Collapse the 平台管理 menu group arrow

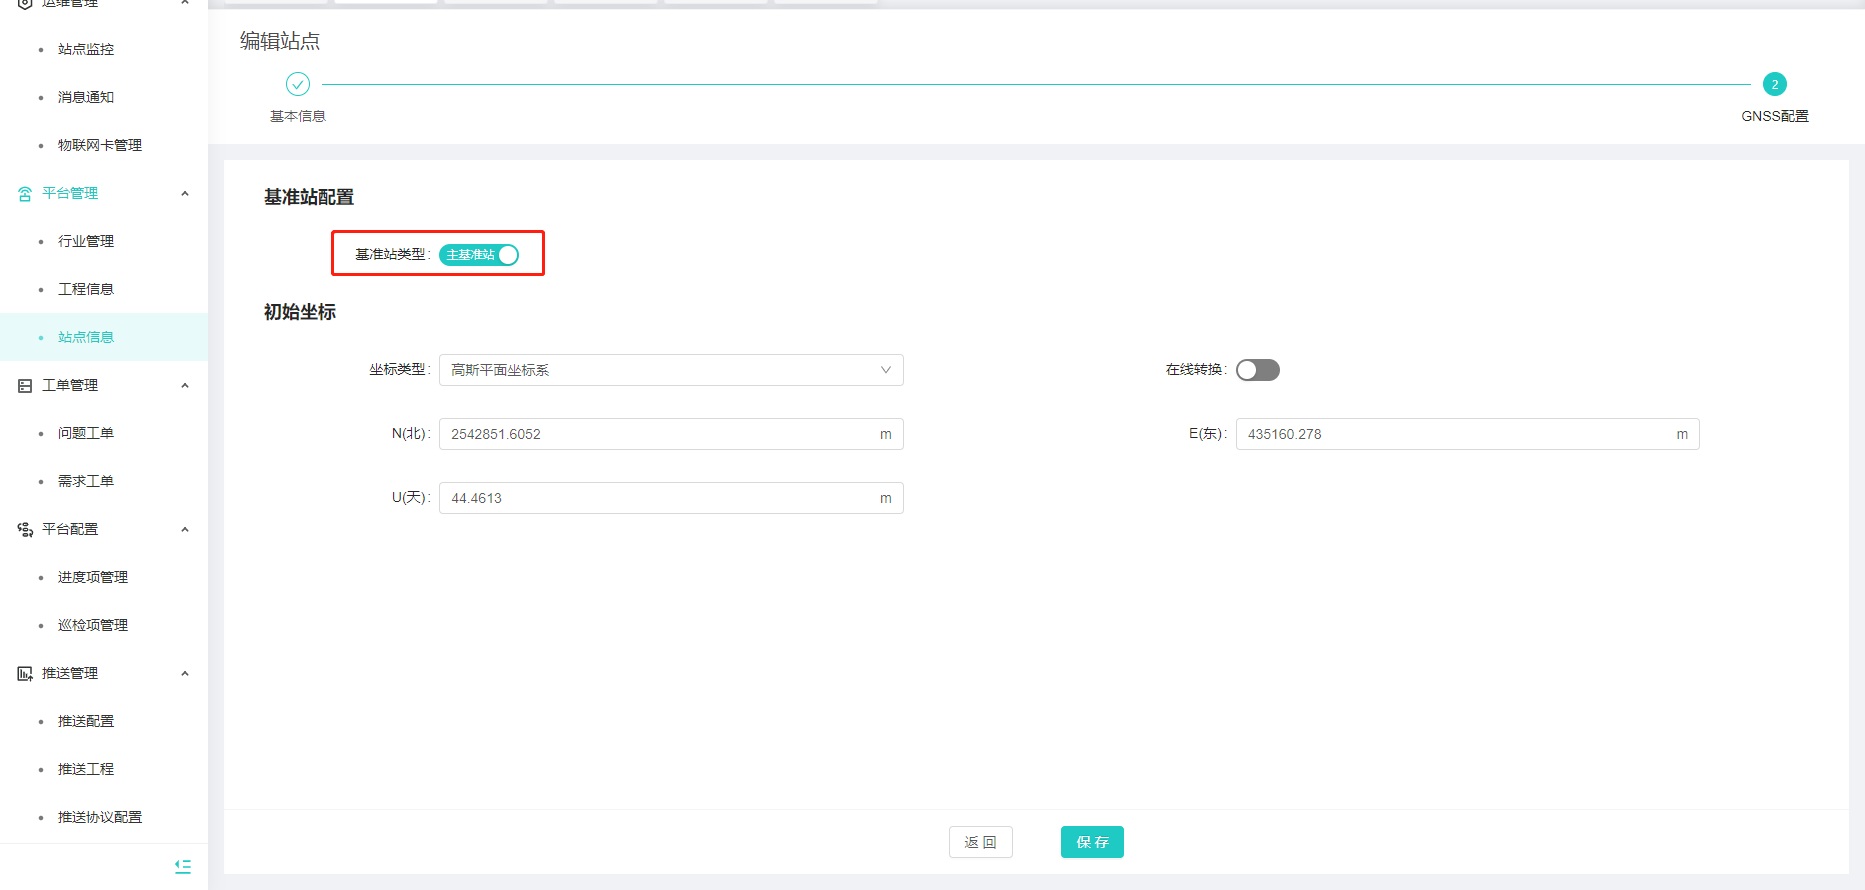185,194
